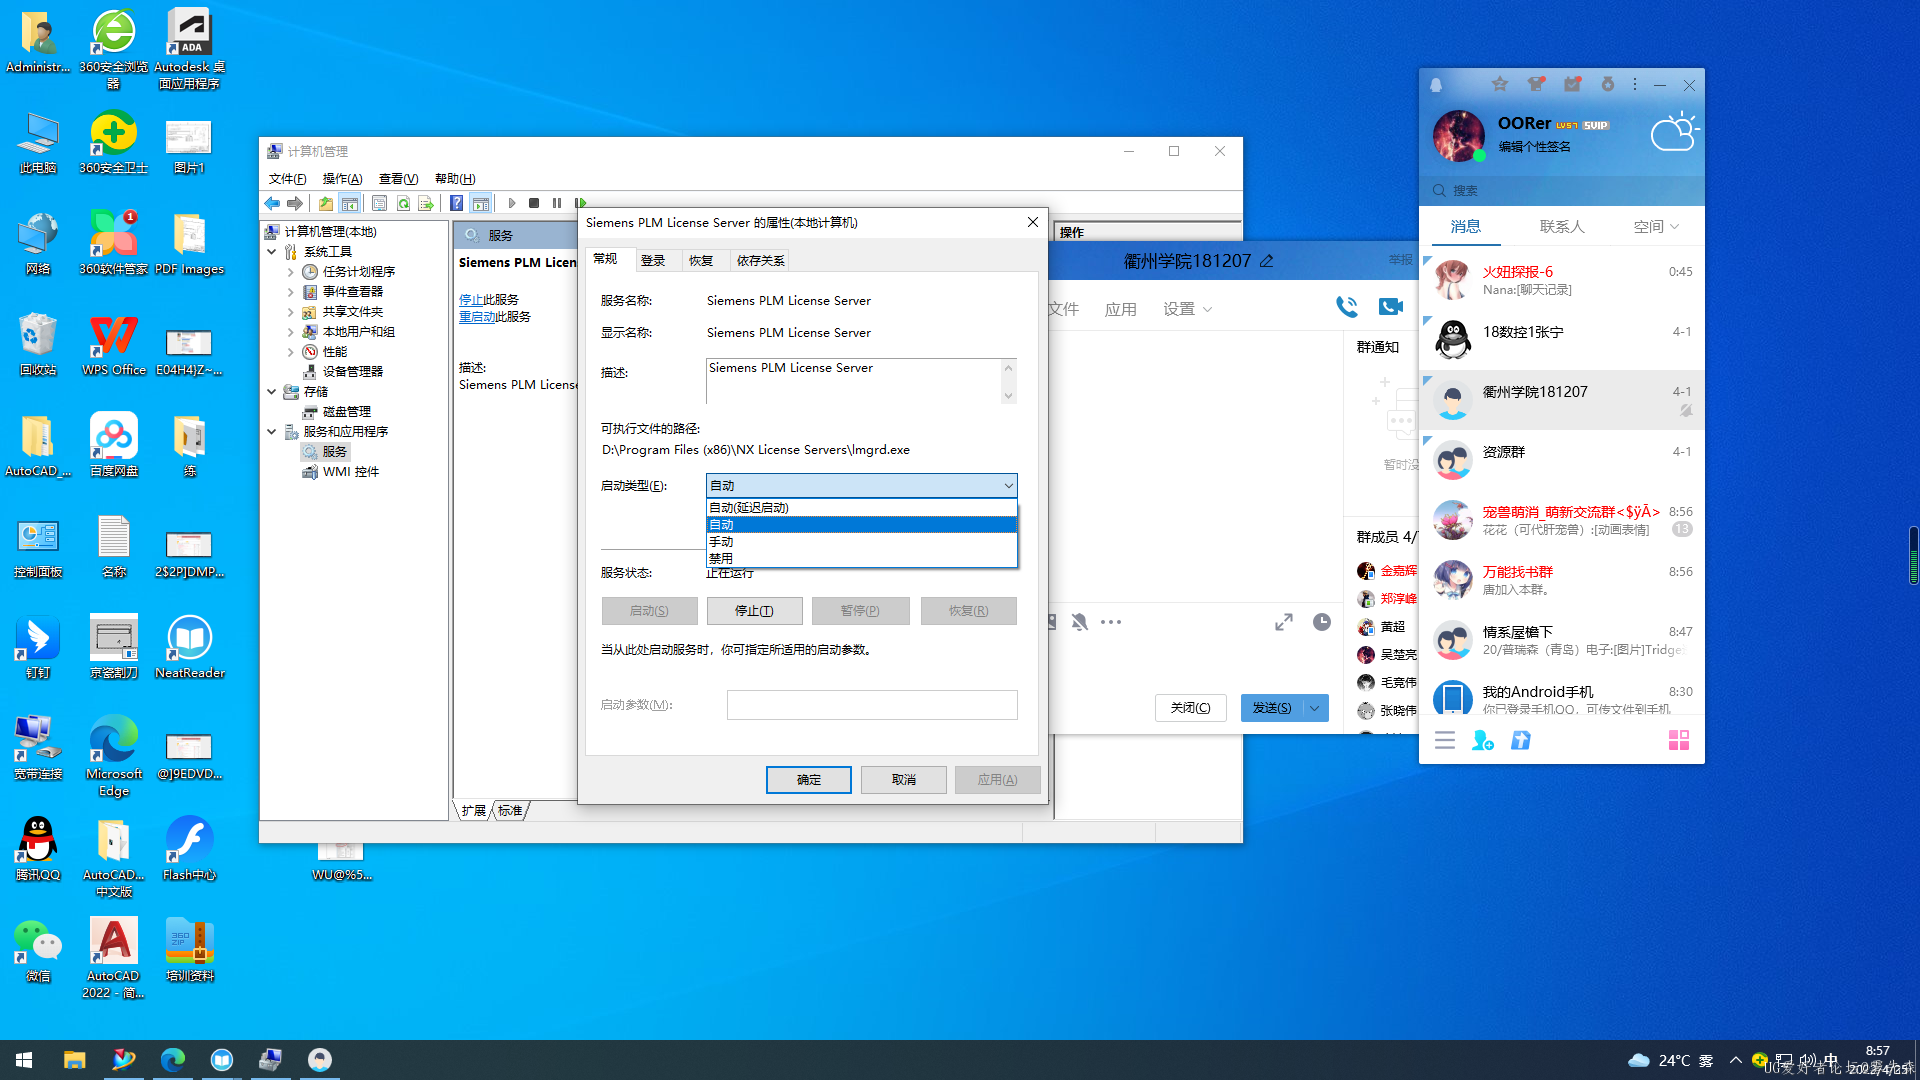Show hidden tray icons chevron
The image size is (1920, 1080).
pyautogui.click(x=1735, y=1060)
